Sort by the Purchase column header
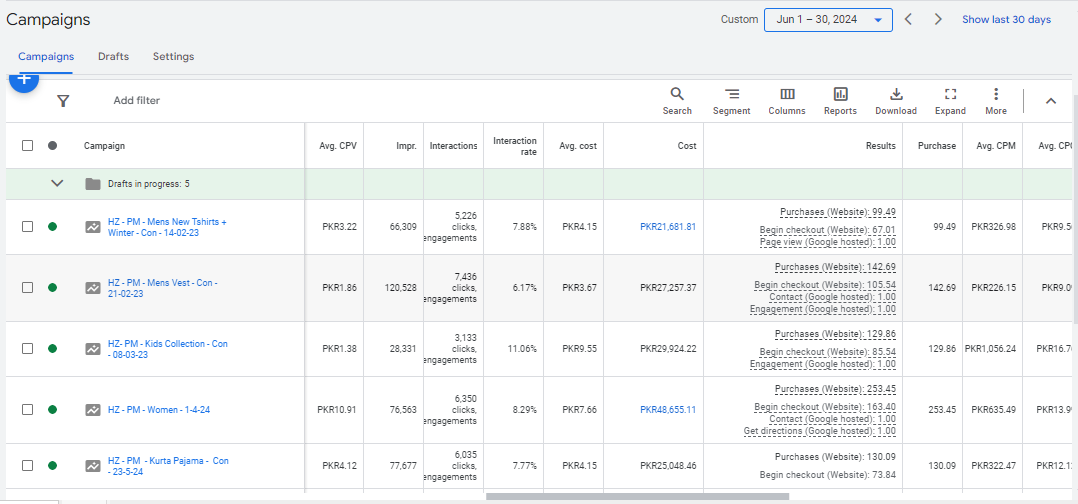The height and width of the screenshot is (504, 1078). click(937, 146)
